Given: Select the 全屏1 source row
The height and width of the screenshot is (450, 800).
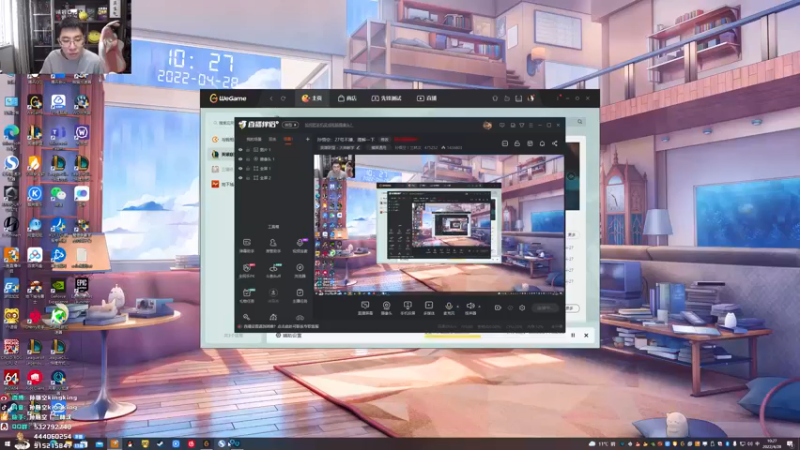Looking at the screenshot, I should click(273, 168).
